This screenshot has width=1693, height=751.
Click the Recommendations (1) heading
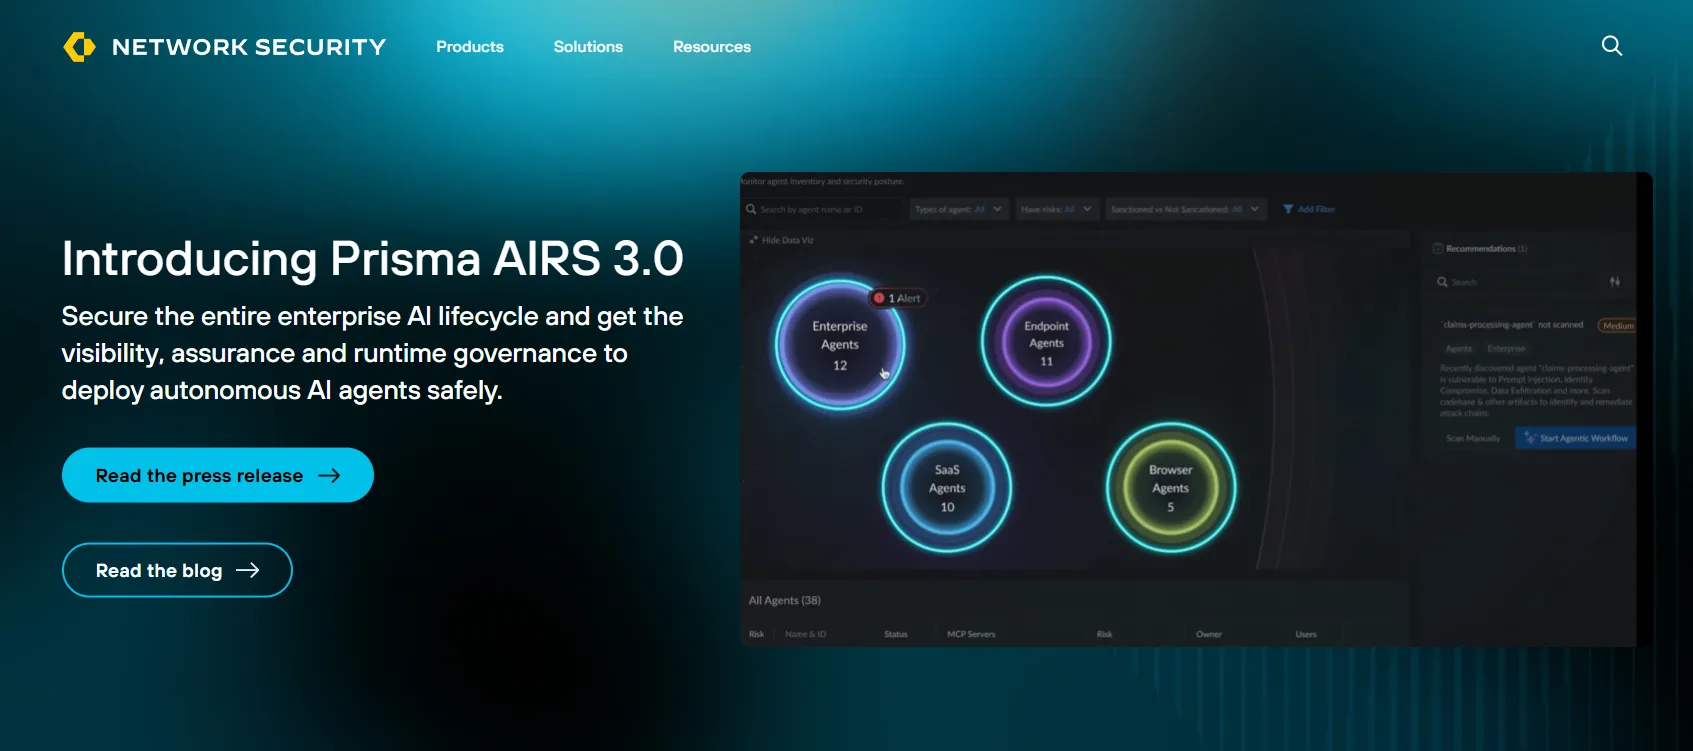(x=1486, y=248)
